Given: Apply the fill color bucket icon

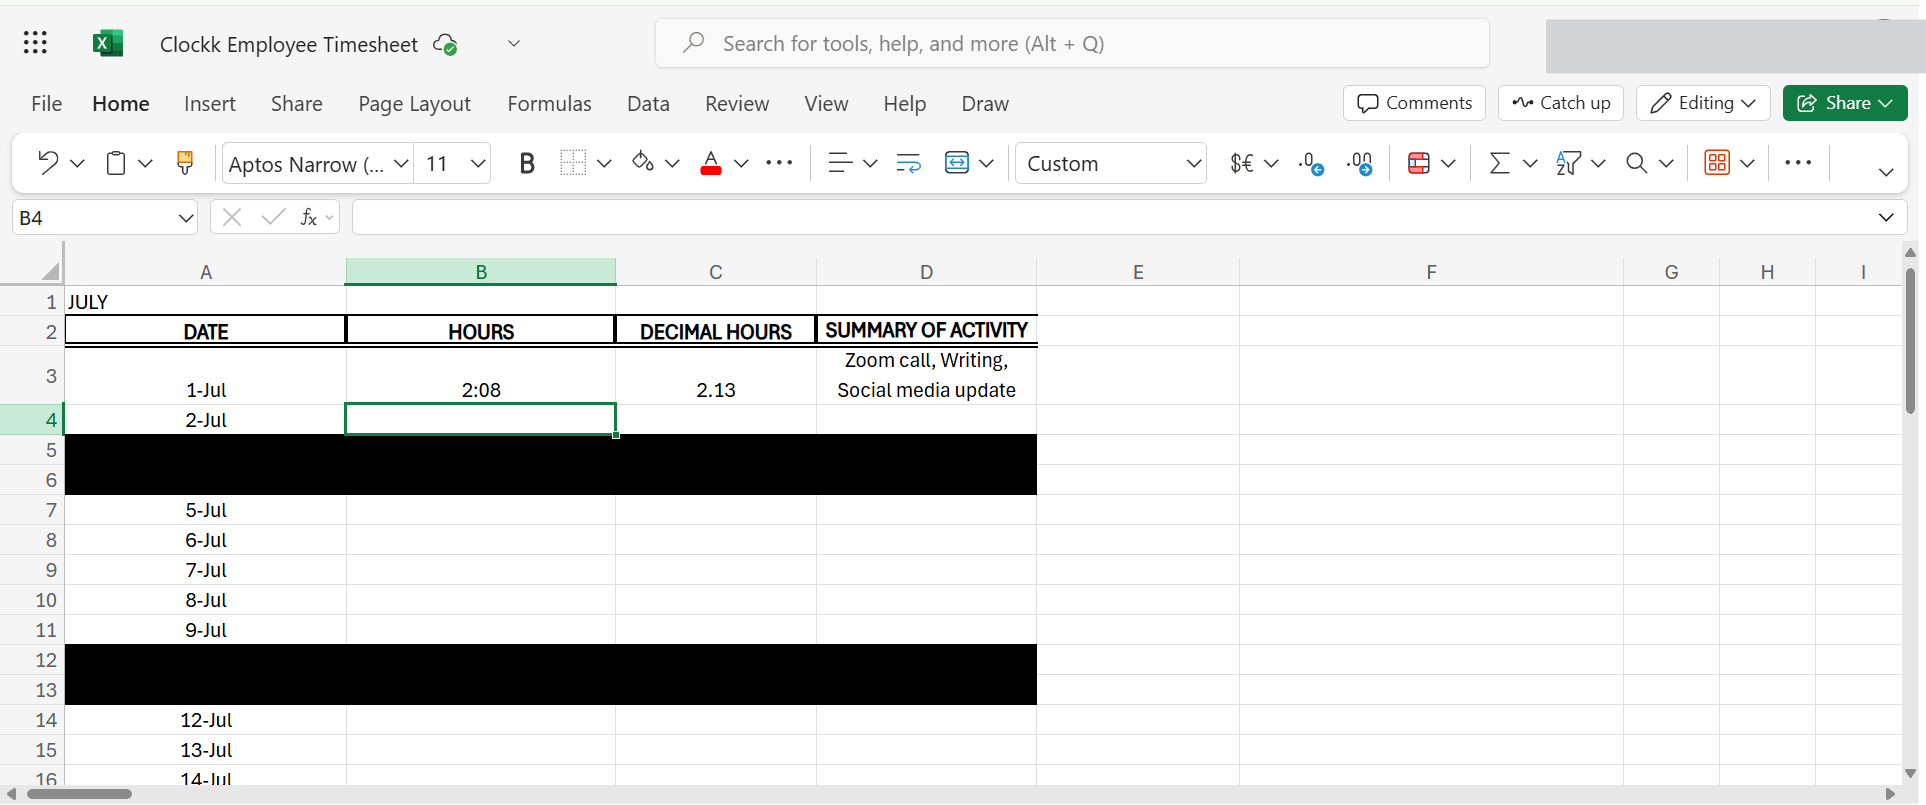Looking at the screenshot, I should tap(642, 162).
